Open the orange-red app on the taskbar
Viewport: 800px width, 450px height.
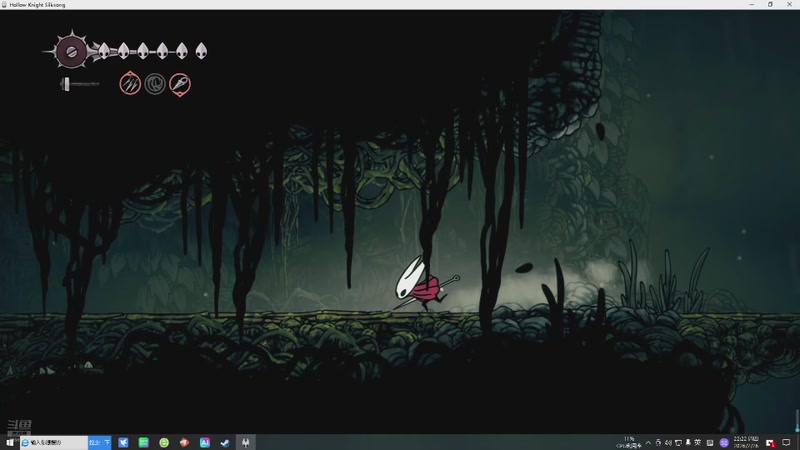[184, 442]
